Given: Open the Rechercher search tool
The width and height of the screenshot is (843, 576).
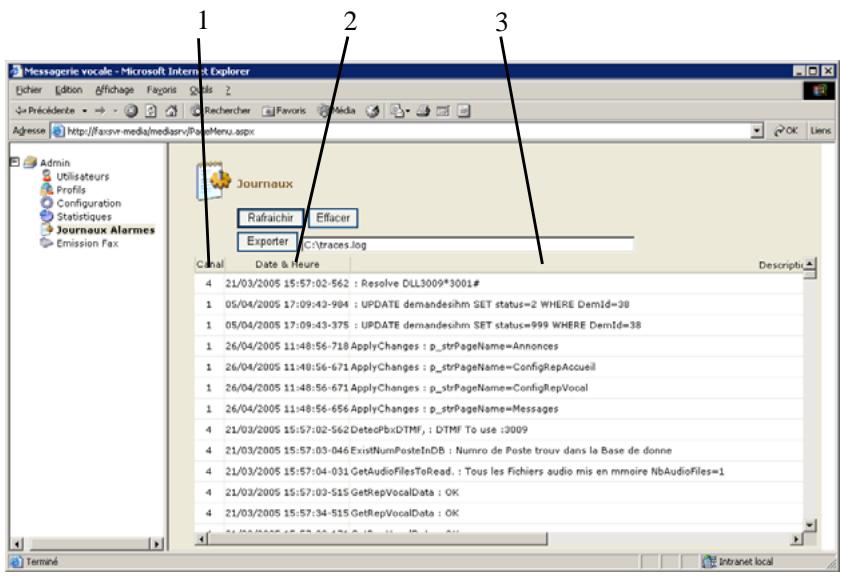Looking at the screenshot, I should coord(221,110).
